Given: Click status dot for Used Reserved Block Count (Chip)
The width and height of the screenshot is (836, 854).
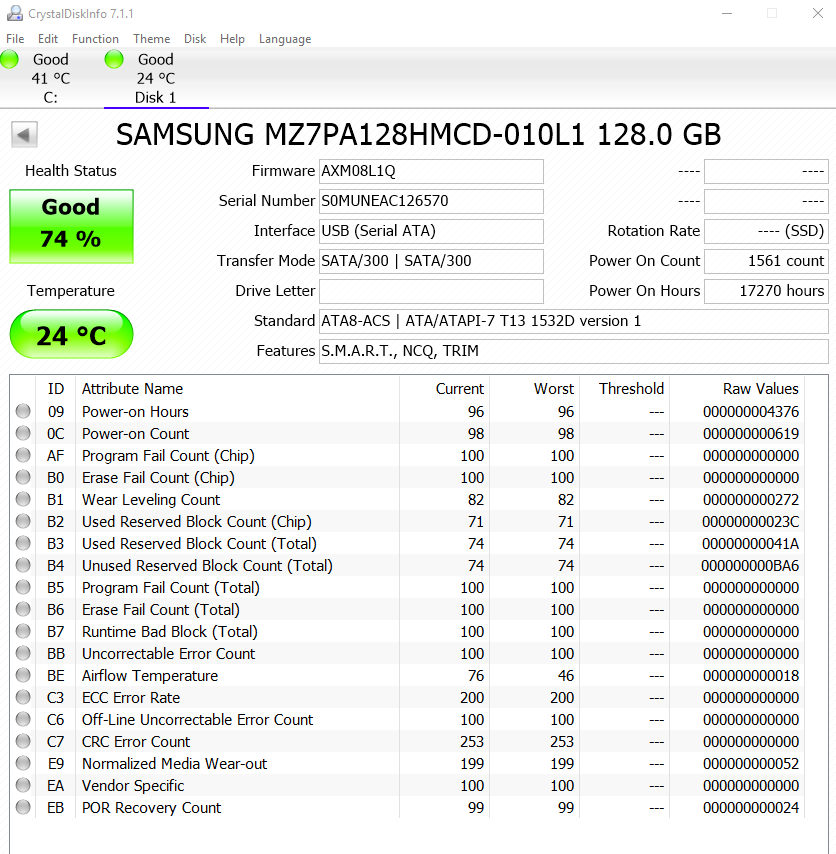Looking at the screenshot, I should tap(23, 521).
